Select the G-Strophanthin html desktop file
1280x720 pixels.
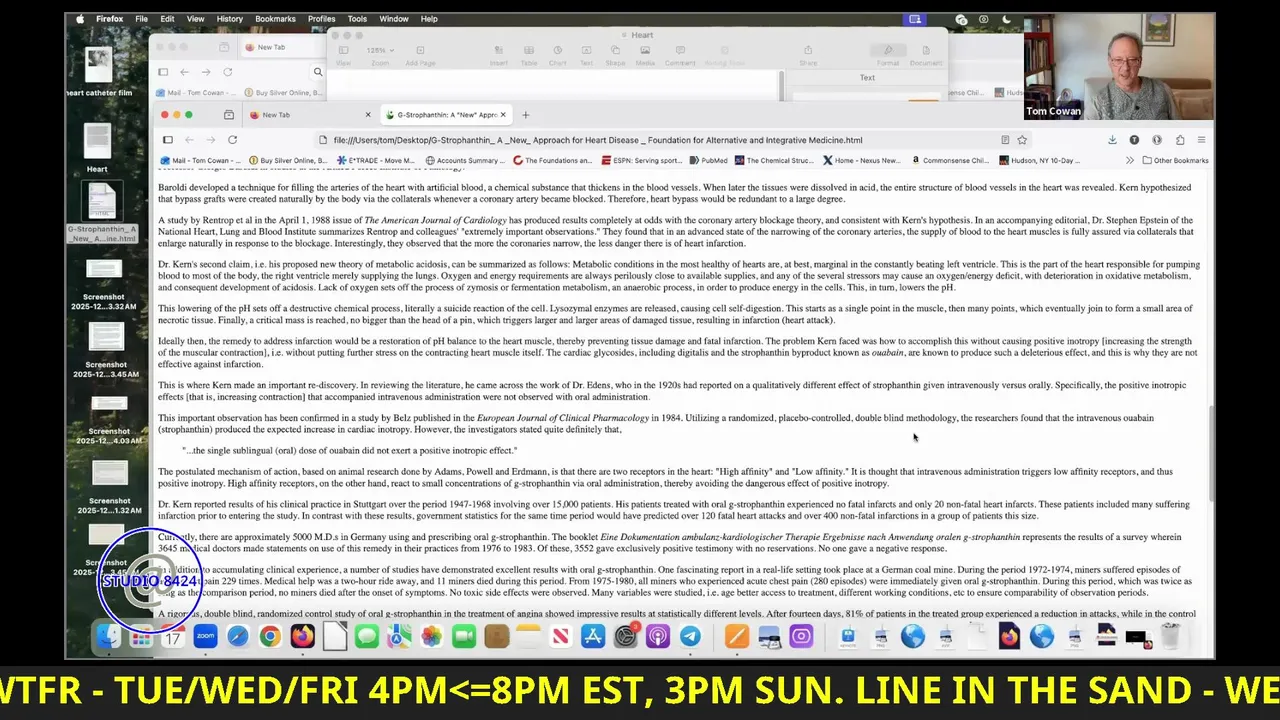coord(102,212)
